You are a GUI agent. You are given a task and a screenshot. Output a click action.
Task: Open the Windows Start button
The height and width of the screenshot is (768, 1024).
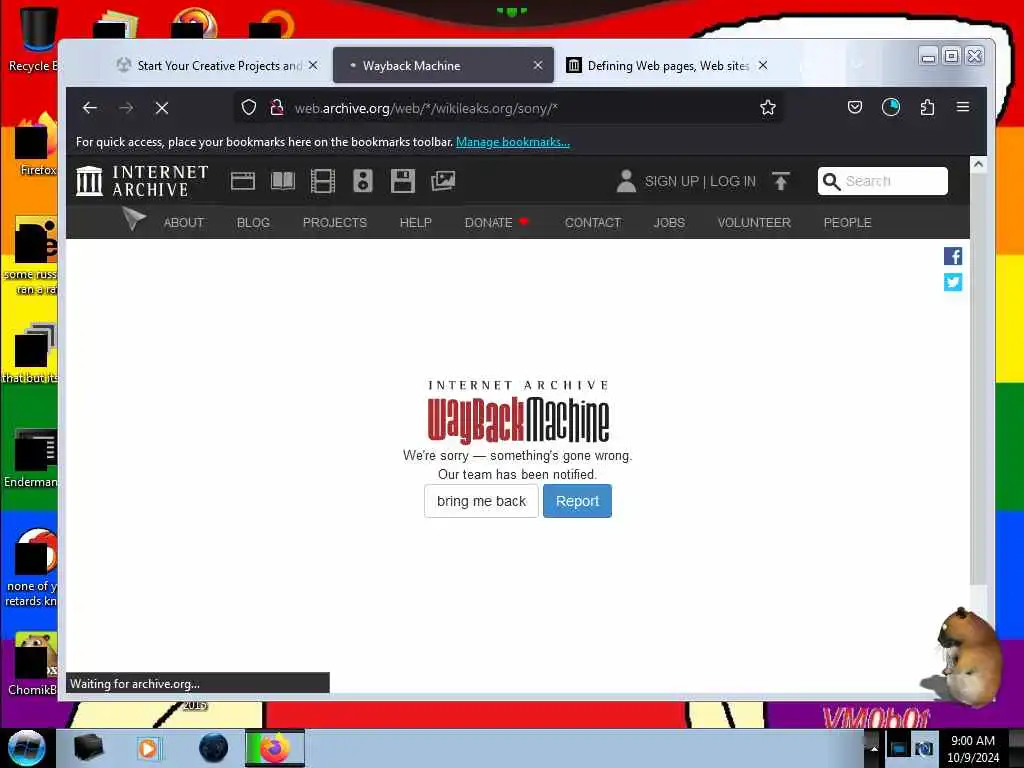tap(27, 748)
